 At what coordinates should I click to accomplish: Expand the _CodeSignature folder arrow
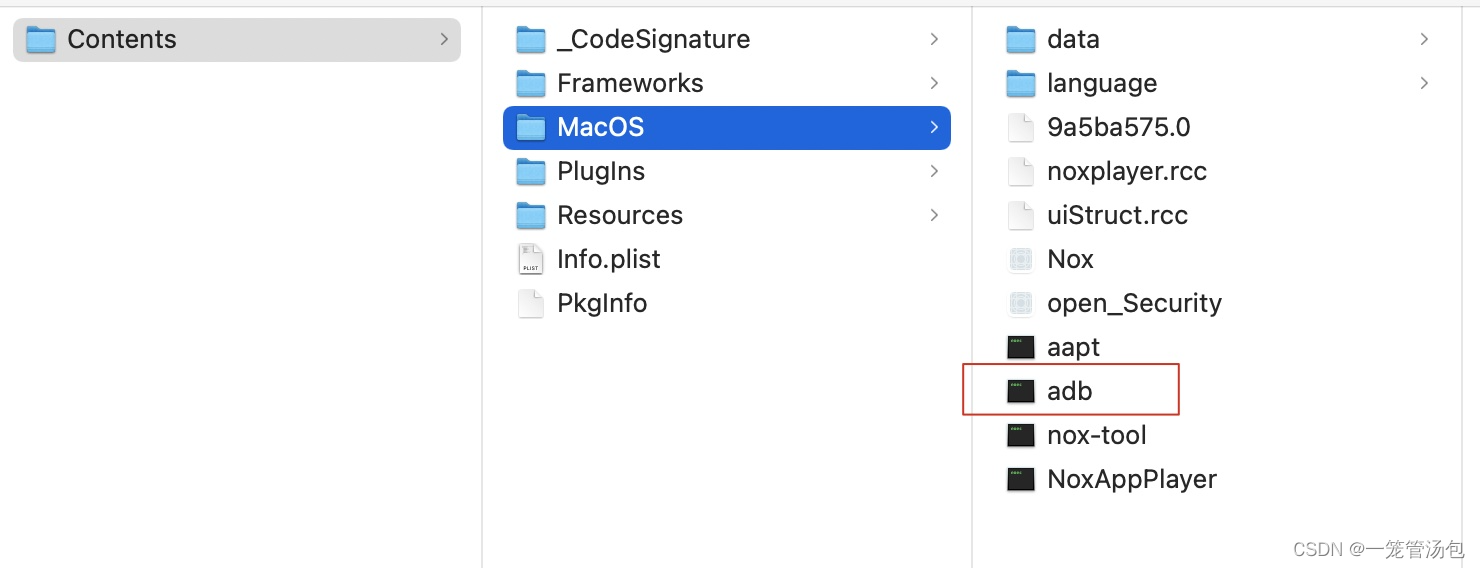[x=934, y=39]
